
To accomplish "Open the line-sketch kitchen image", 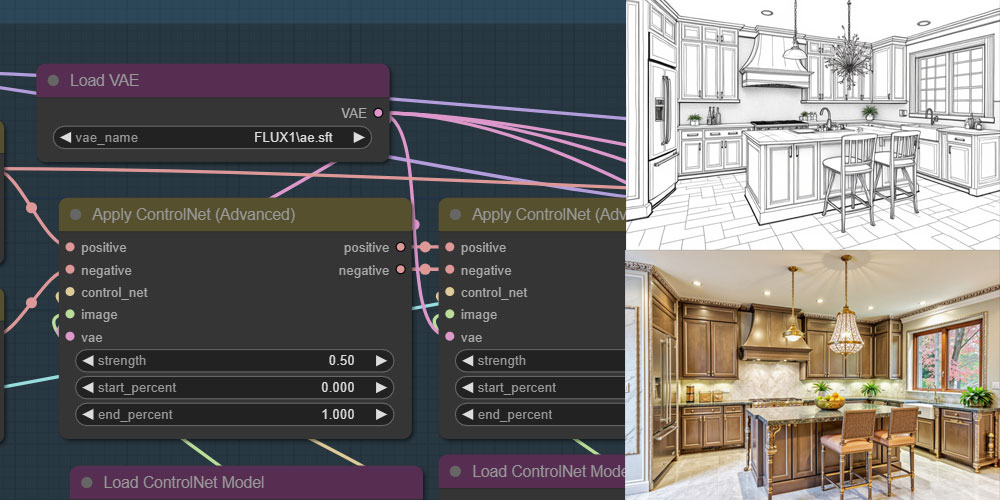I will pyautogui.click(x=813, y=124).
